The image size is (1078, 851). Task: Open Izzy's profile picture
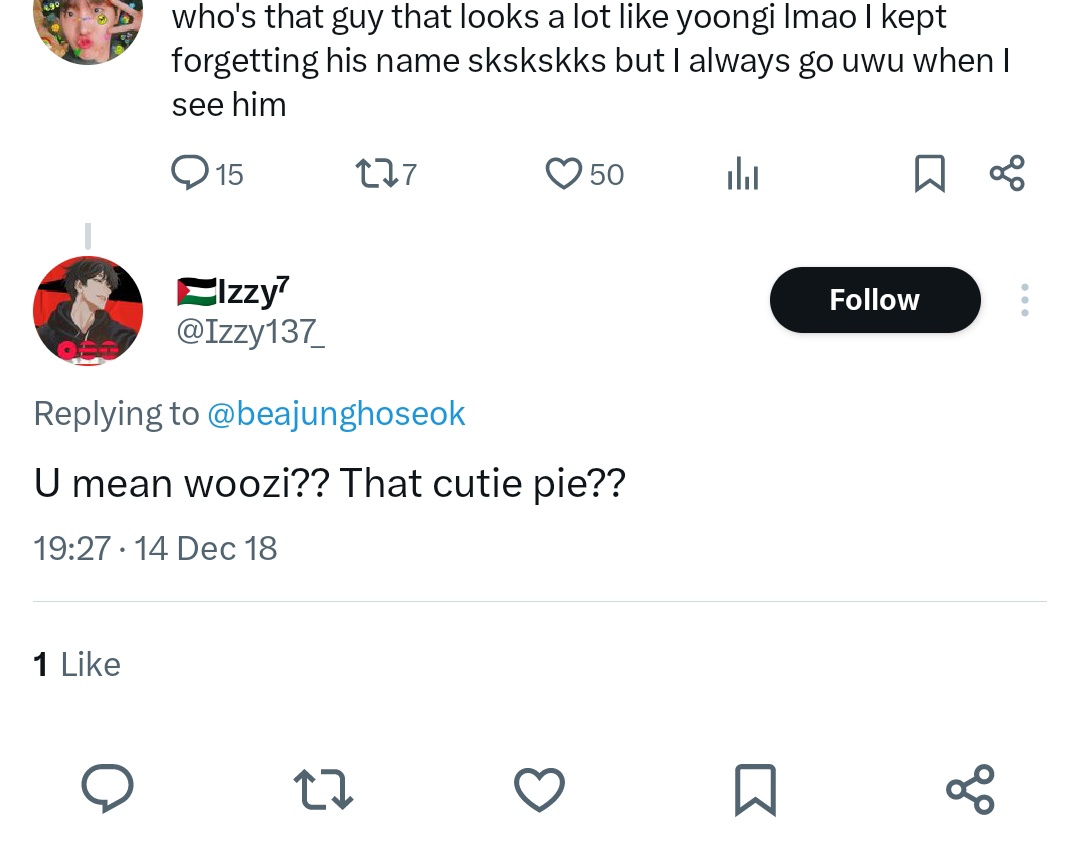tap(88, 311)
